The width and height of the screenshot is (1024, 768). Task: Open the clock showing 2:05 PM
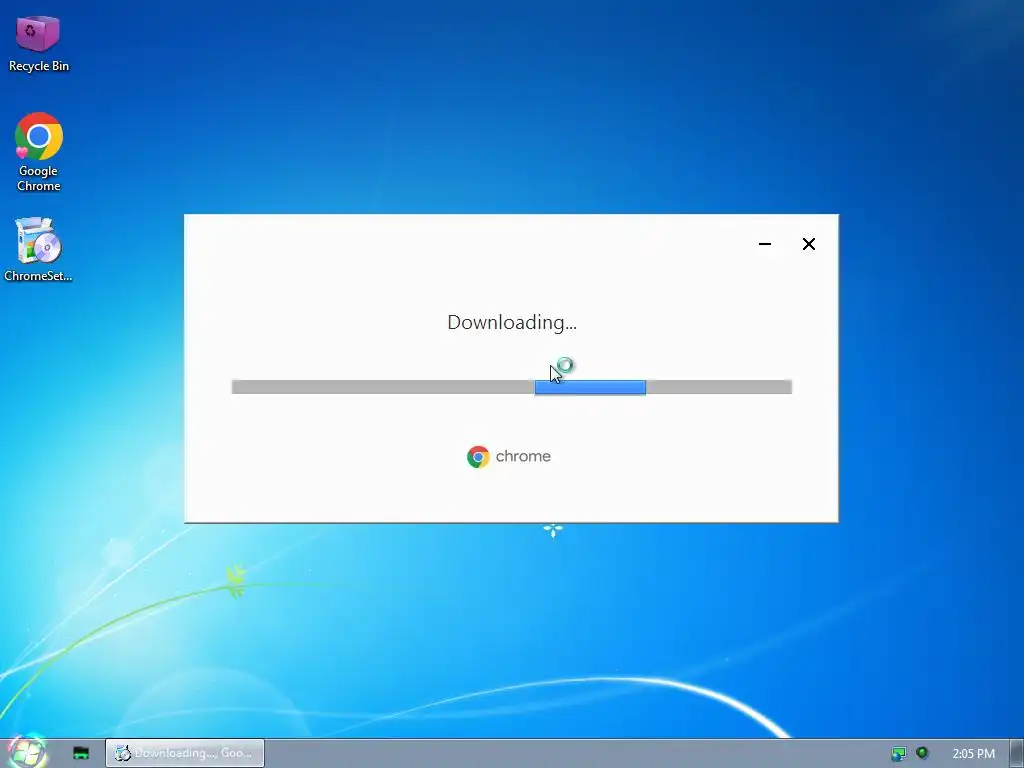pos(973,754)
